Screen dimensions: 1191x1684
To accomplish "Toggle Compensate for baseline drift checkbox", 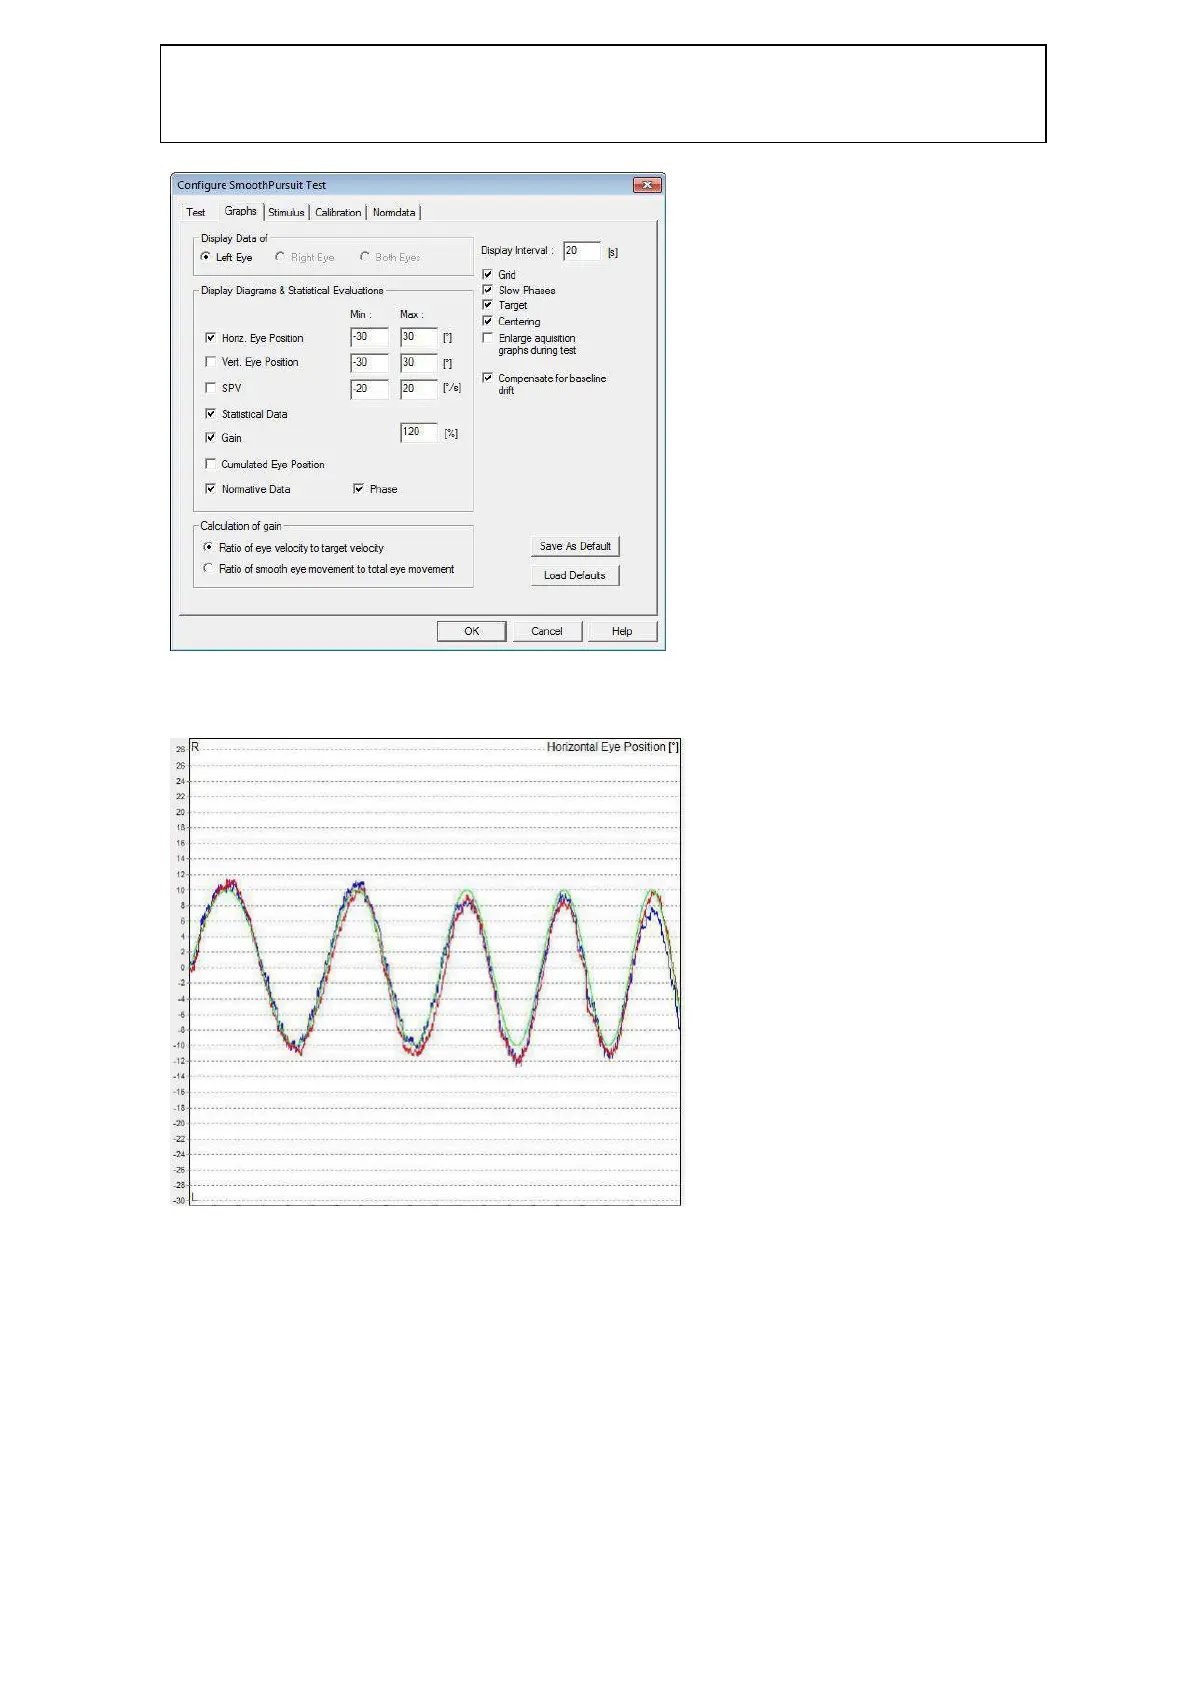I will coord(487,378).
